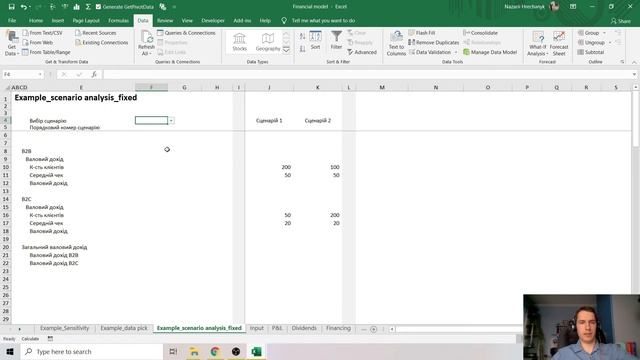
Task: Open the Developer ribbon tab
Action: 213,20
